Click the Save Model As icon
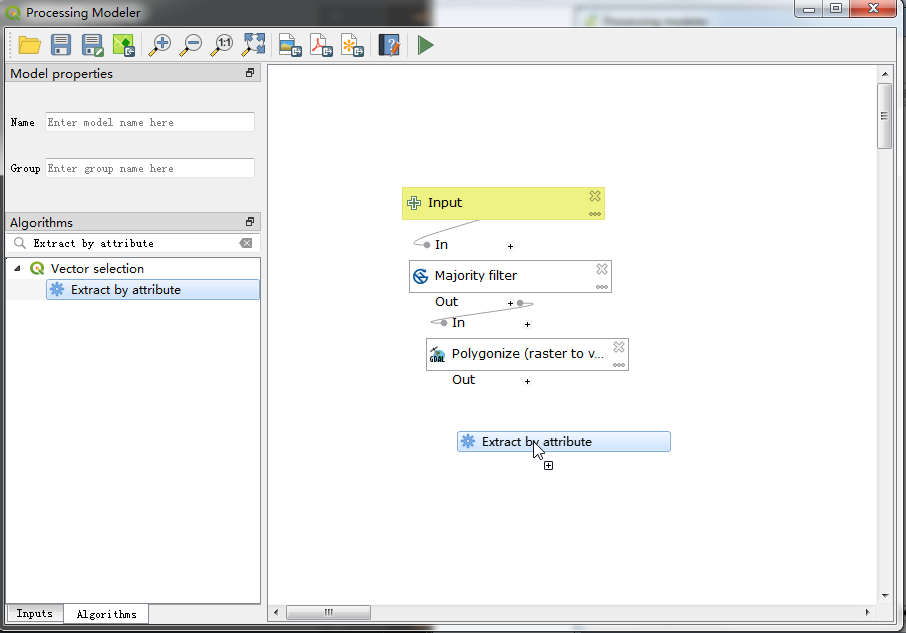 pyautogui.click(x=92, y=45)
